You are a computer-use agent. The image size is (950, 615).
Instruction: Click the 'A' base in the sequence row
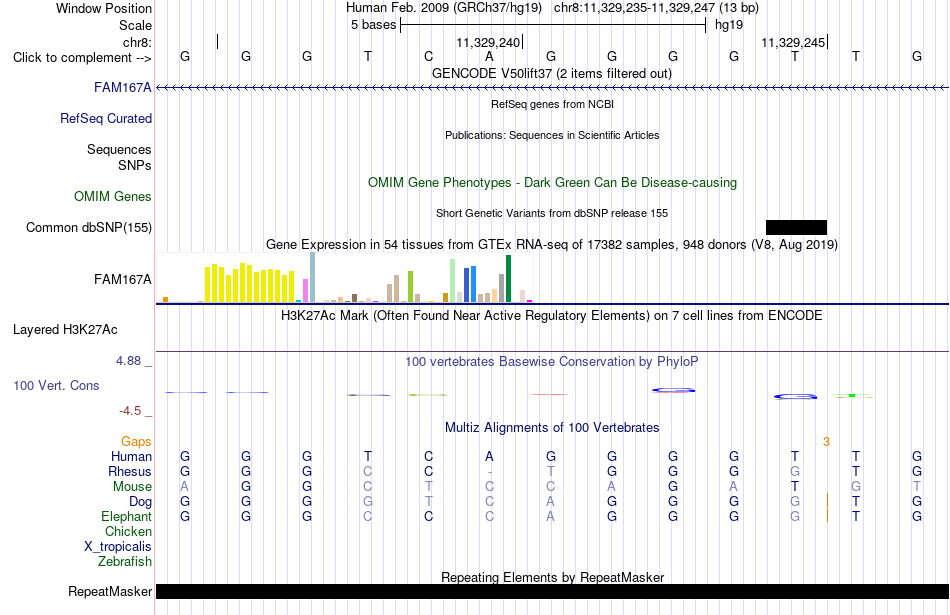[490, 57]
